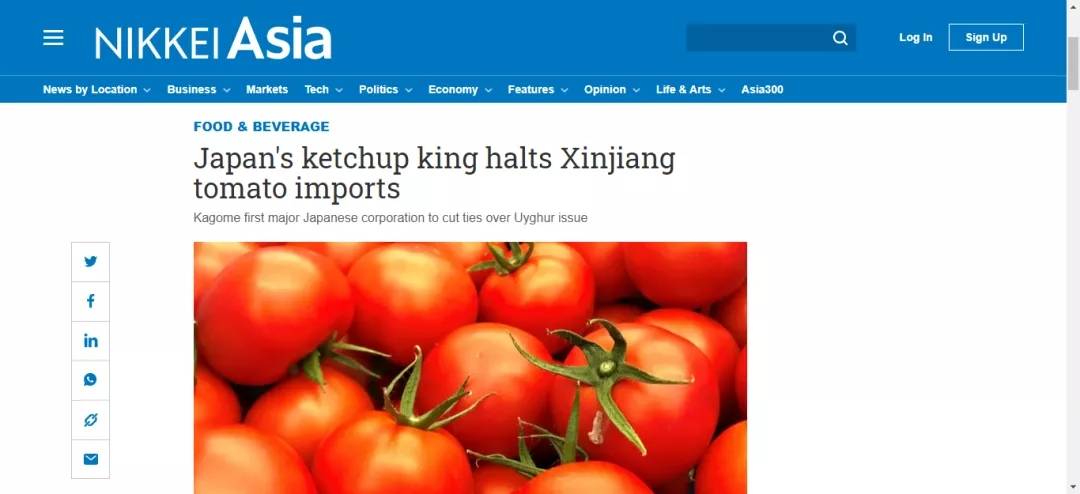
Task: Go to Nikkei Asia homepage logo
Action: (213, 39)
